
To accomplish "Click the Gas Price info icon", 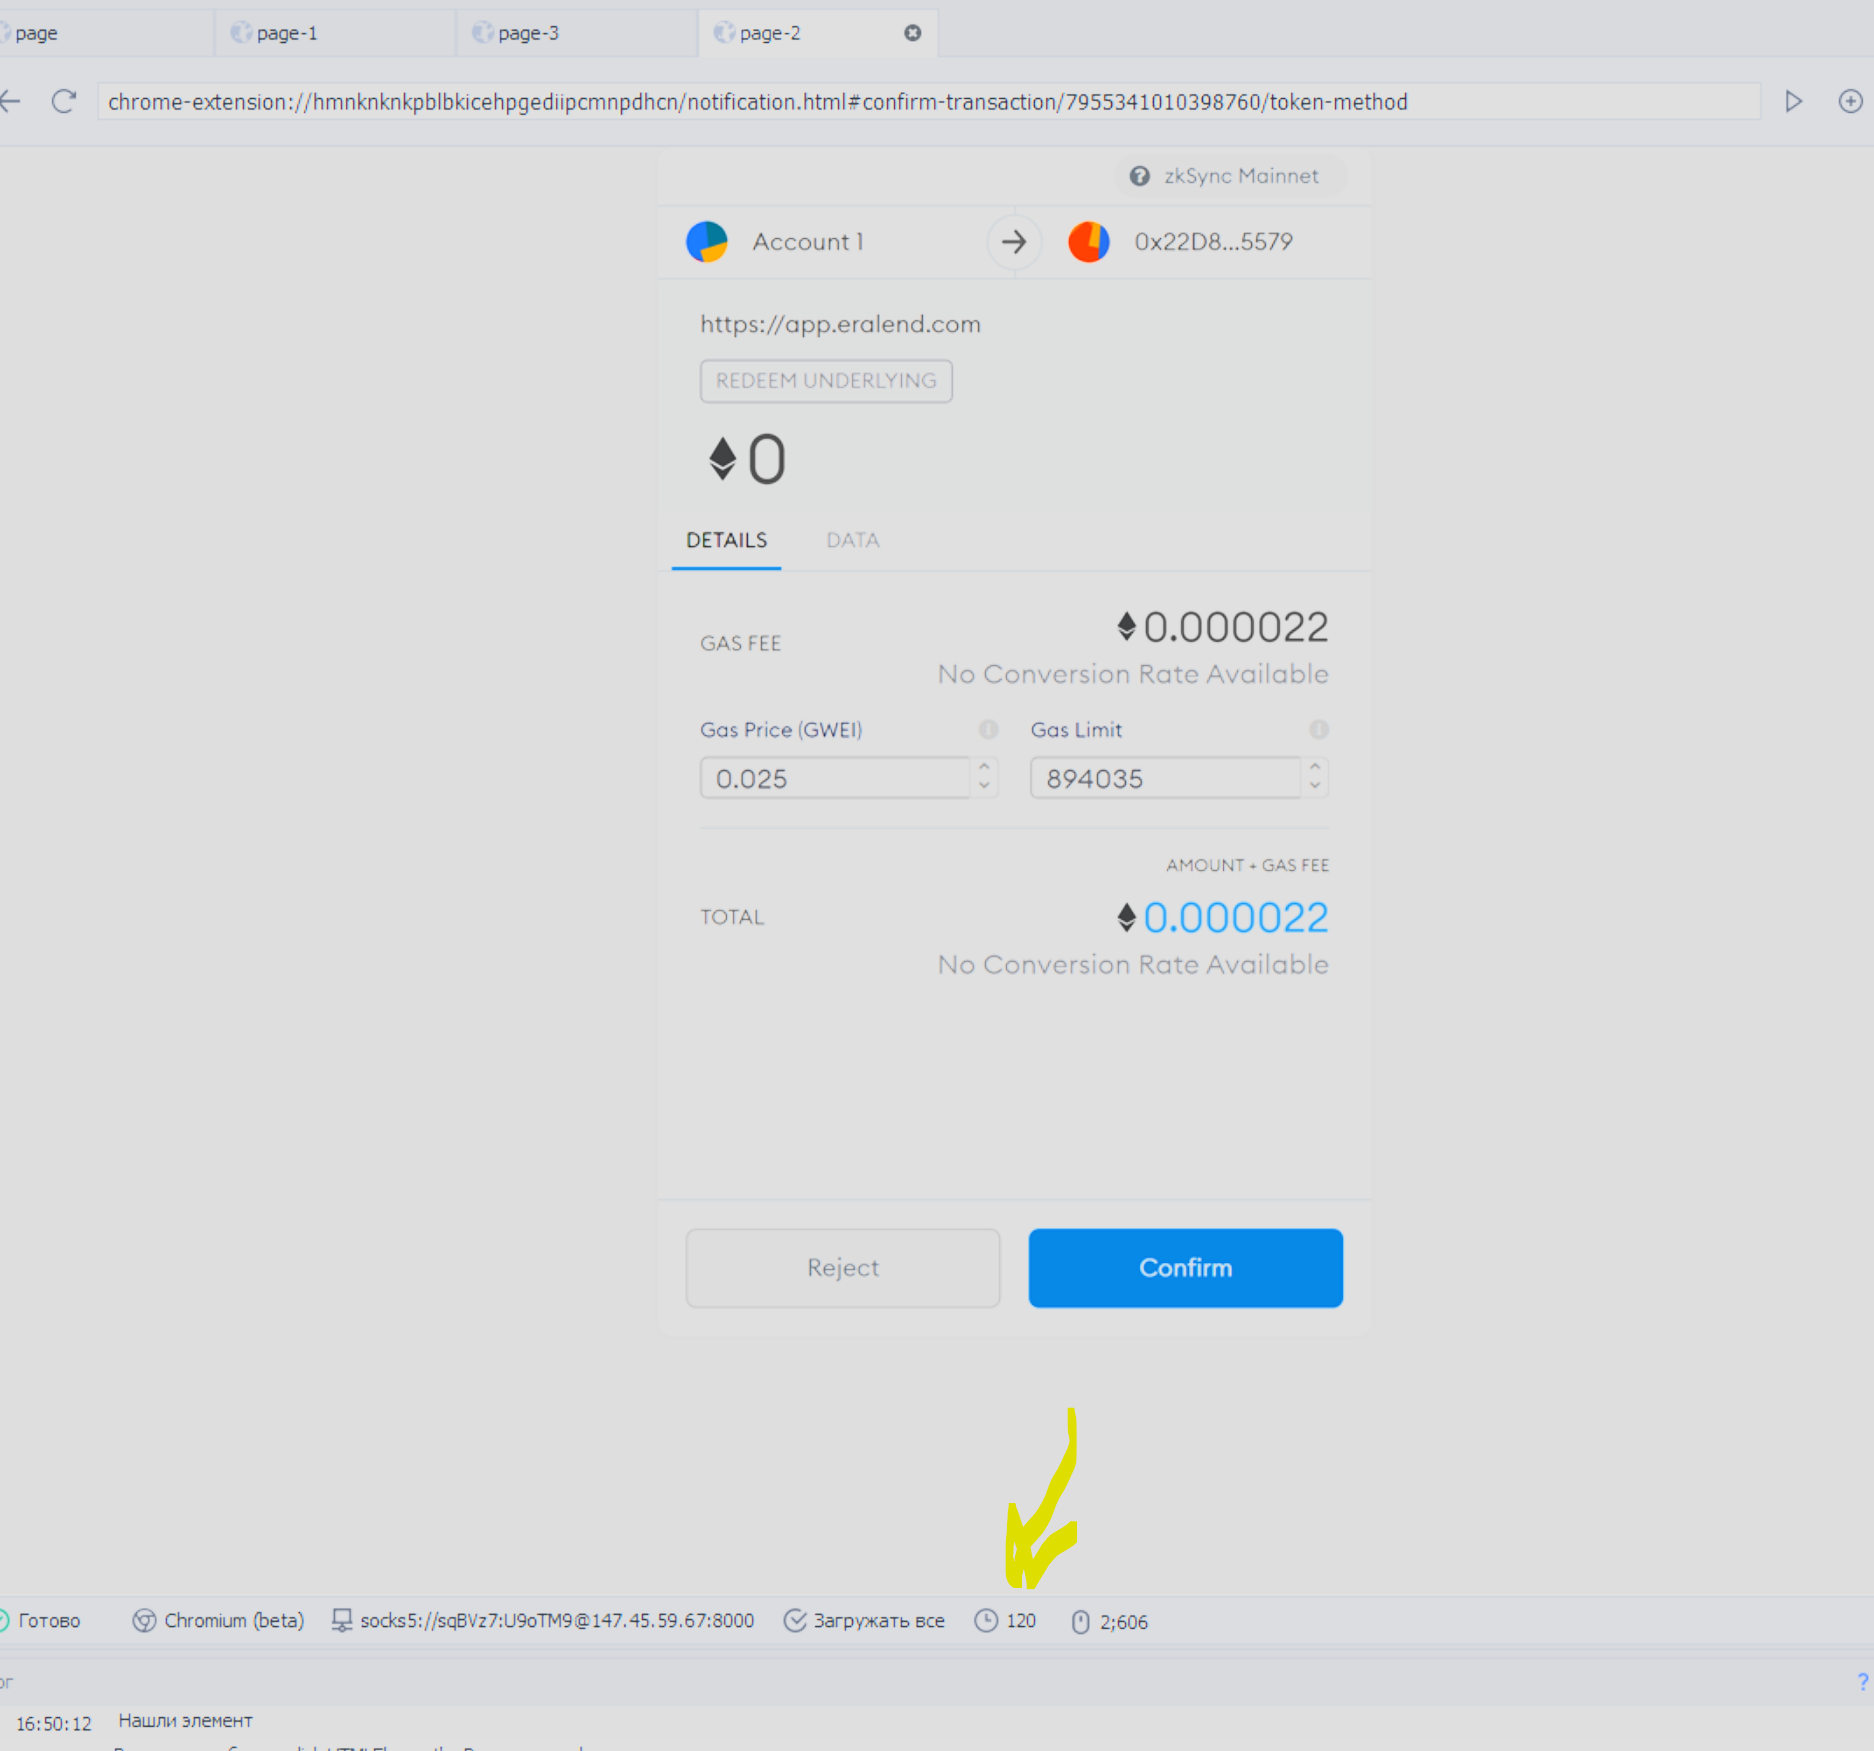I will 988,729.
